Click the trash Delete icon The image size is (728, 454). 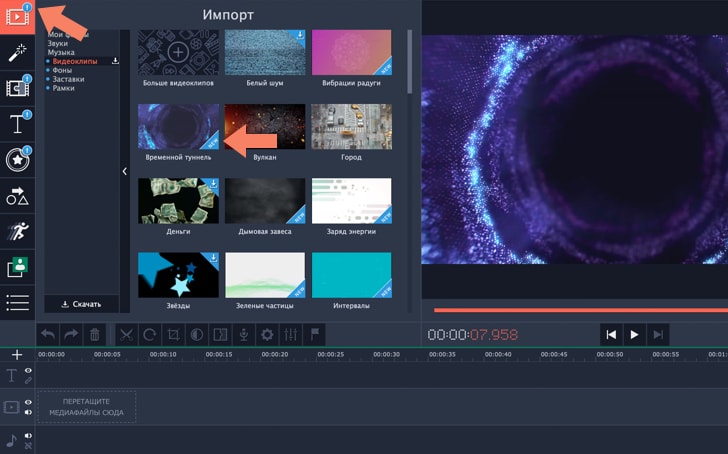(x=95, y=335)
